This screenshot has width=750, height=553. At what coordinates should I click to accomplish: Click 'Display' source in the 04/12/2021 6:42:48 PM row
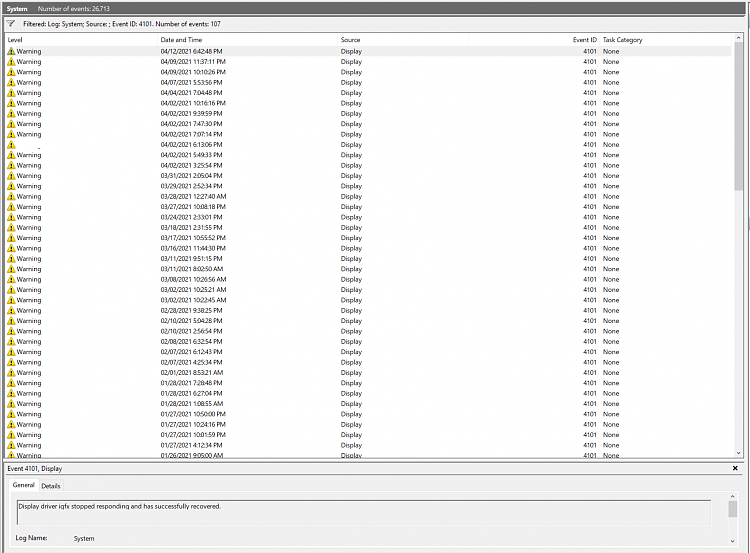pyautogui.click(x=351, y=51)
